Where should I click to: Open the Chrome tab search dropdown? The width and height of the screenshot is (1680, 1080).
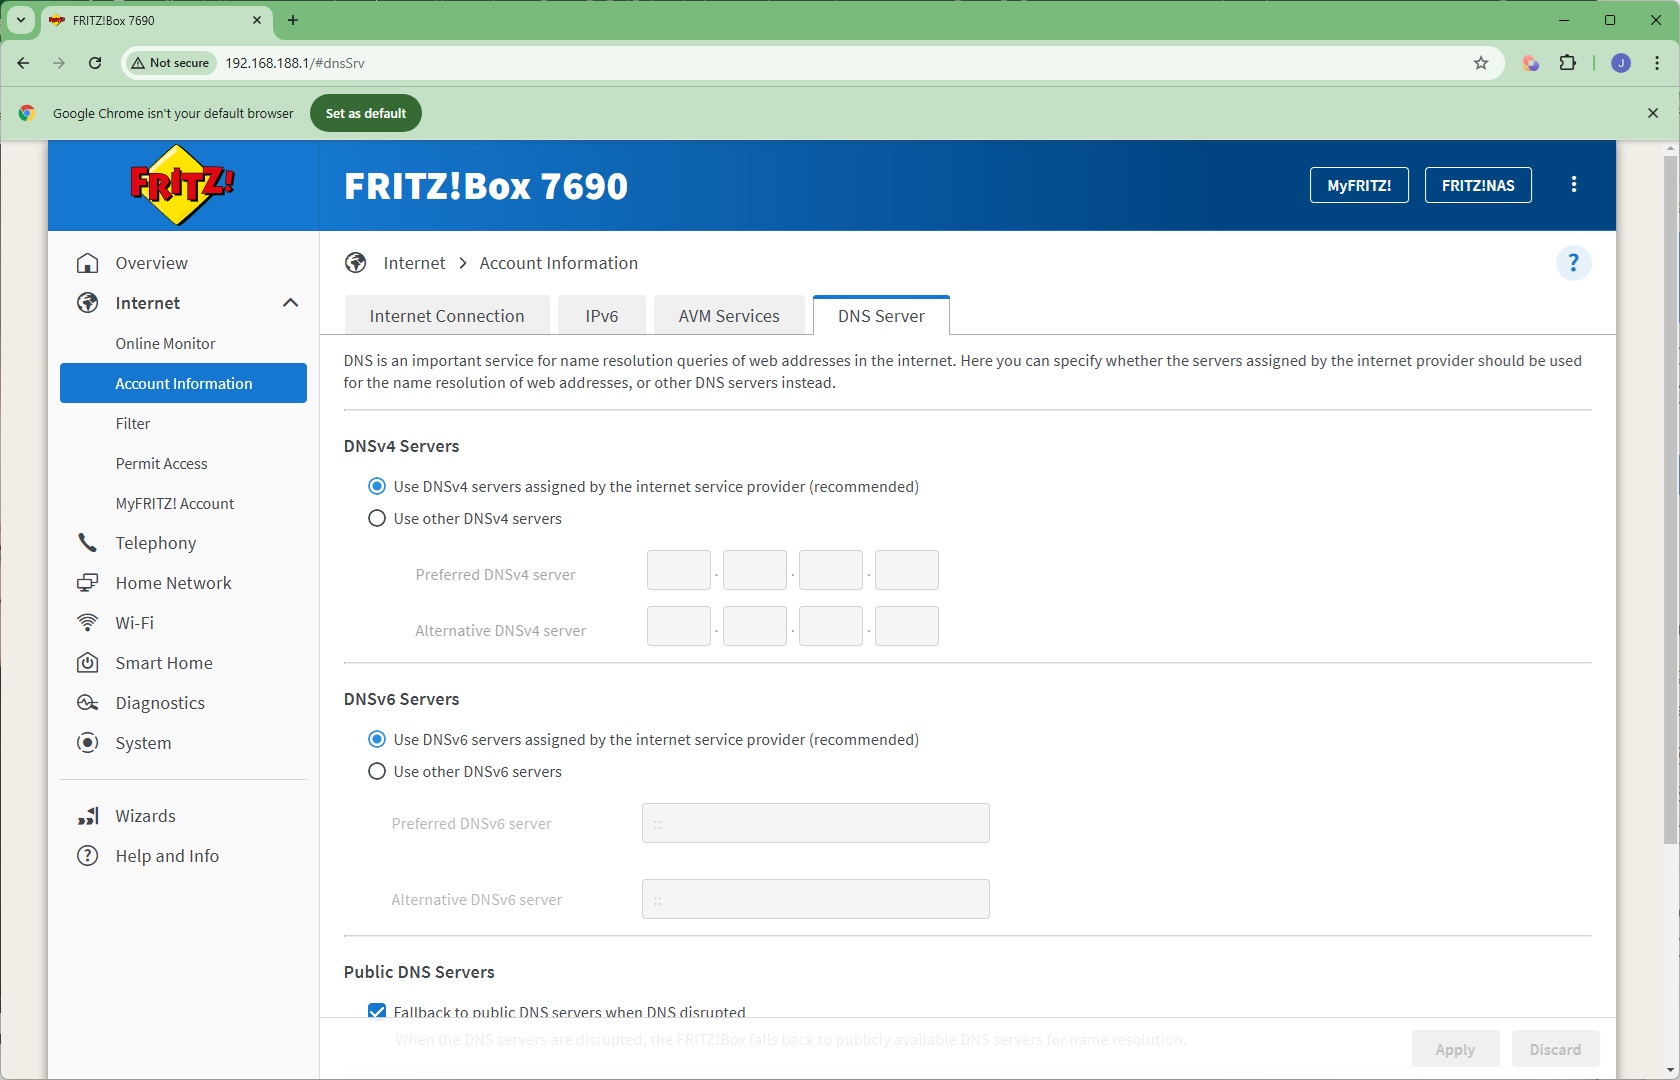click(x=20, y=20)
